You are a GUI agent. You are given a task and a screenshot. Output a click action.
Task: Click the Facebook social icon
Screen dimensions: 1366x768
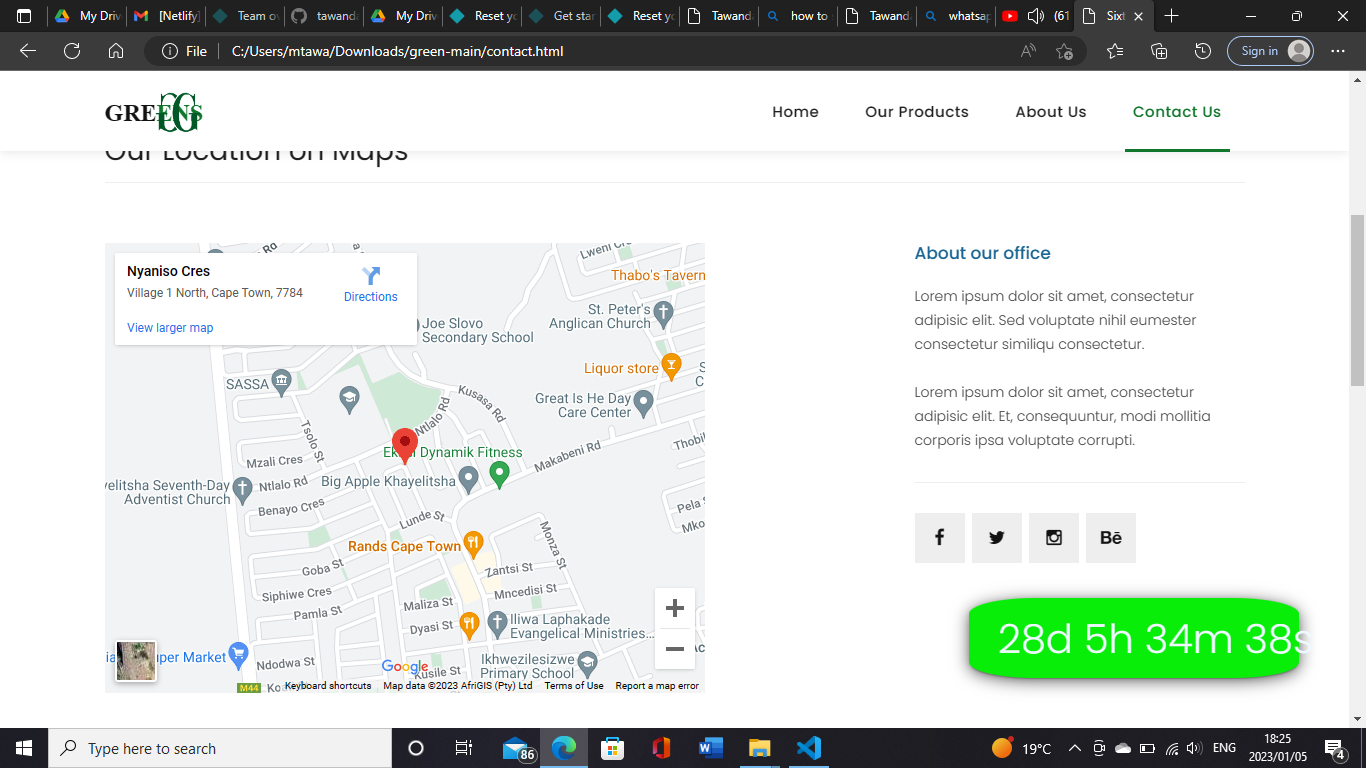pos(939,538)
